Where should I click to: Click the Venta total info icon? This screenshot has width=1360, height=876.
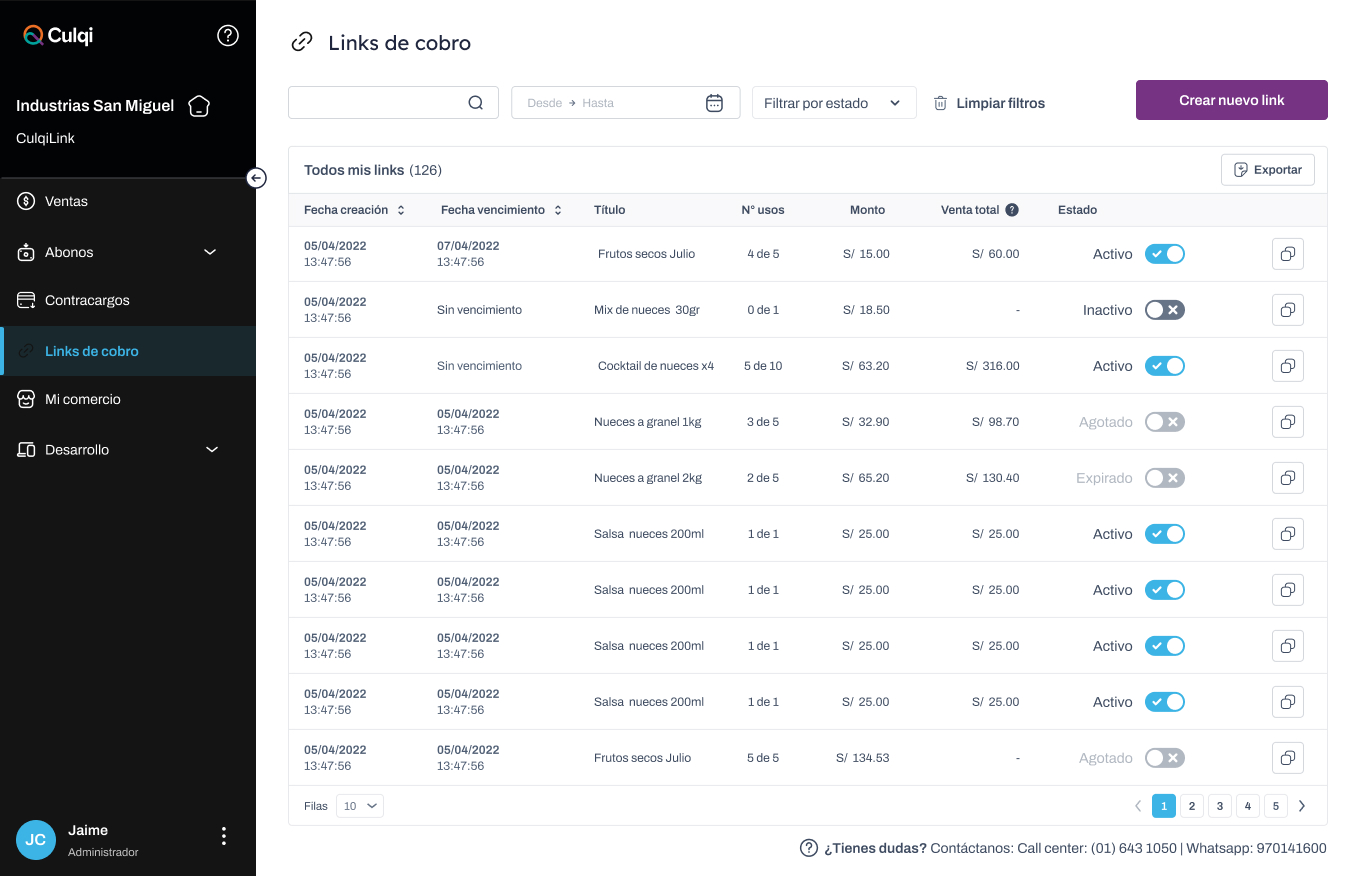(x=1012, y=210)
